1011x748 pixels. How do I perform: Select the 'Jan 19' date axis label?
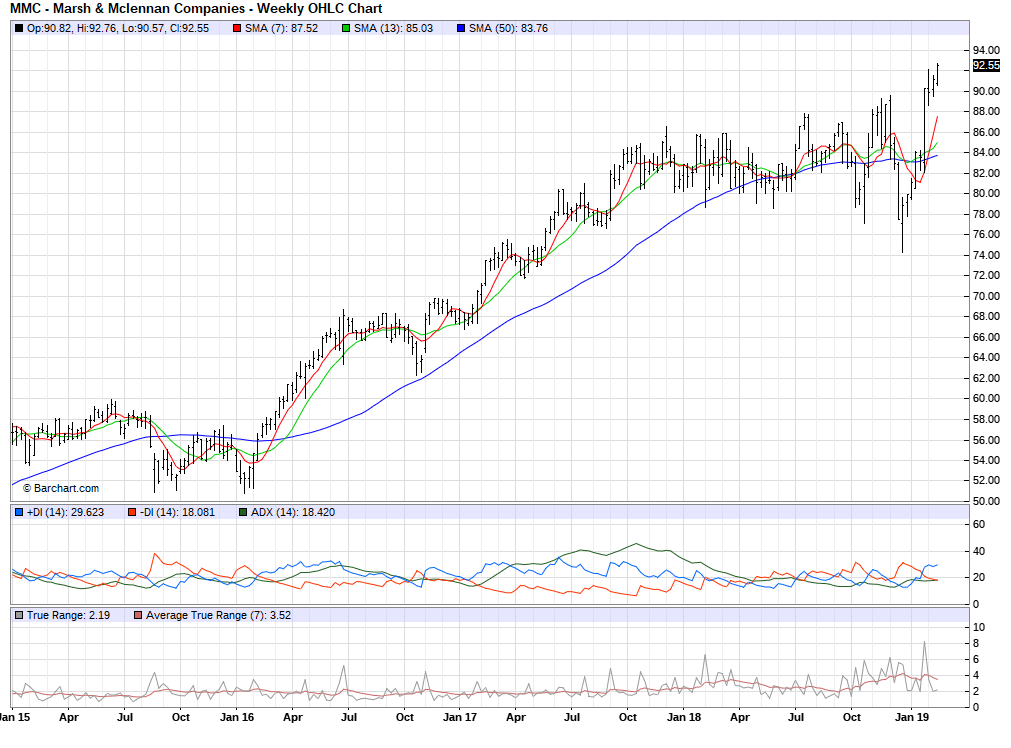click(912, 717)
